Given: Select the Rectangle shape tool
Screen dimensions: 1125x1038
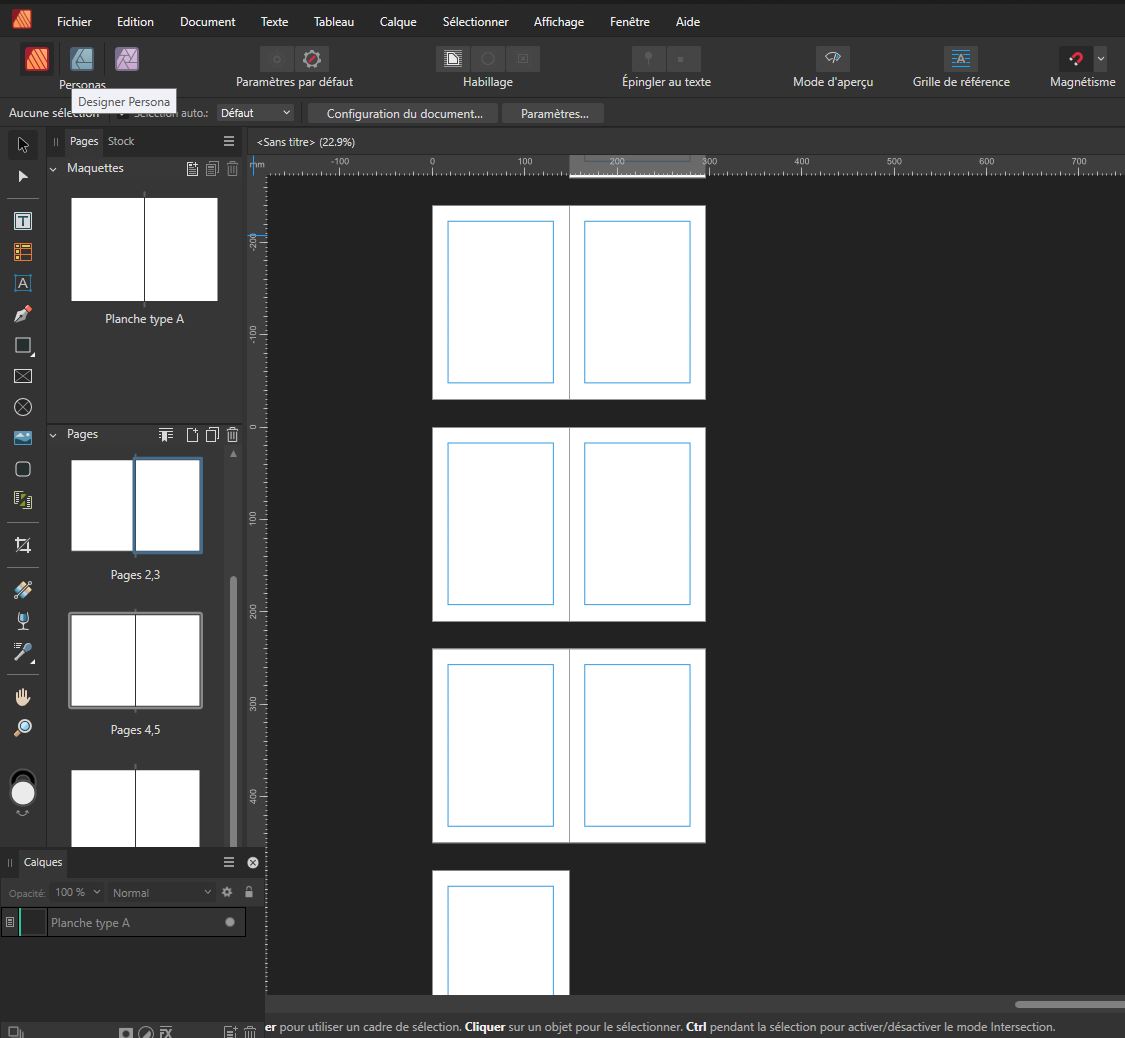Looking at the screenshot, I should click(23, 345).
